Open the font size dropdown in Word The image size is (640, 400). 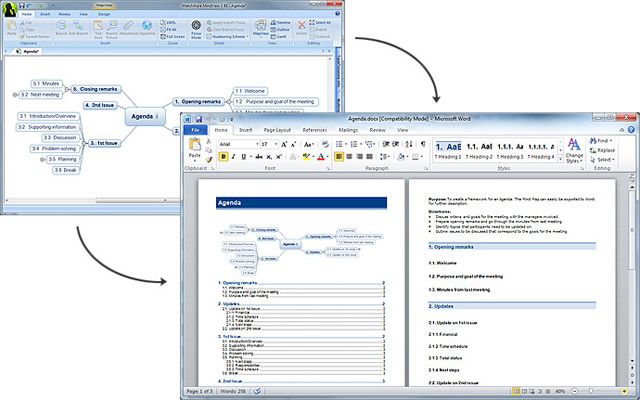tap(277, 144)
